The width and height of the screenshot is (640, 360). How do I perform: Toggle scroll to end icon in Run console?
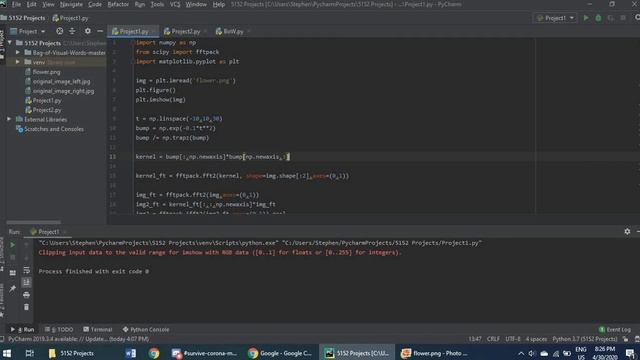pos(27,282)
